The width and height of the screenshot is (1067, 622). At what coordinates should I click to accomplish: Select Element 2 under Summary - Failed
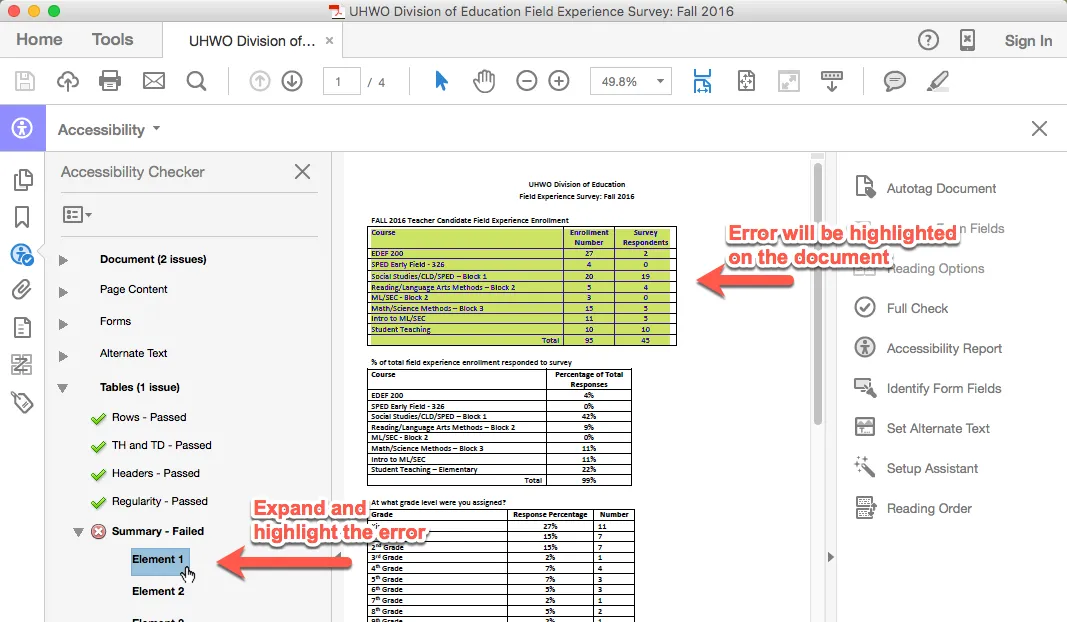click(x=159, y=591)
